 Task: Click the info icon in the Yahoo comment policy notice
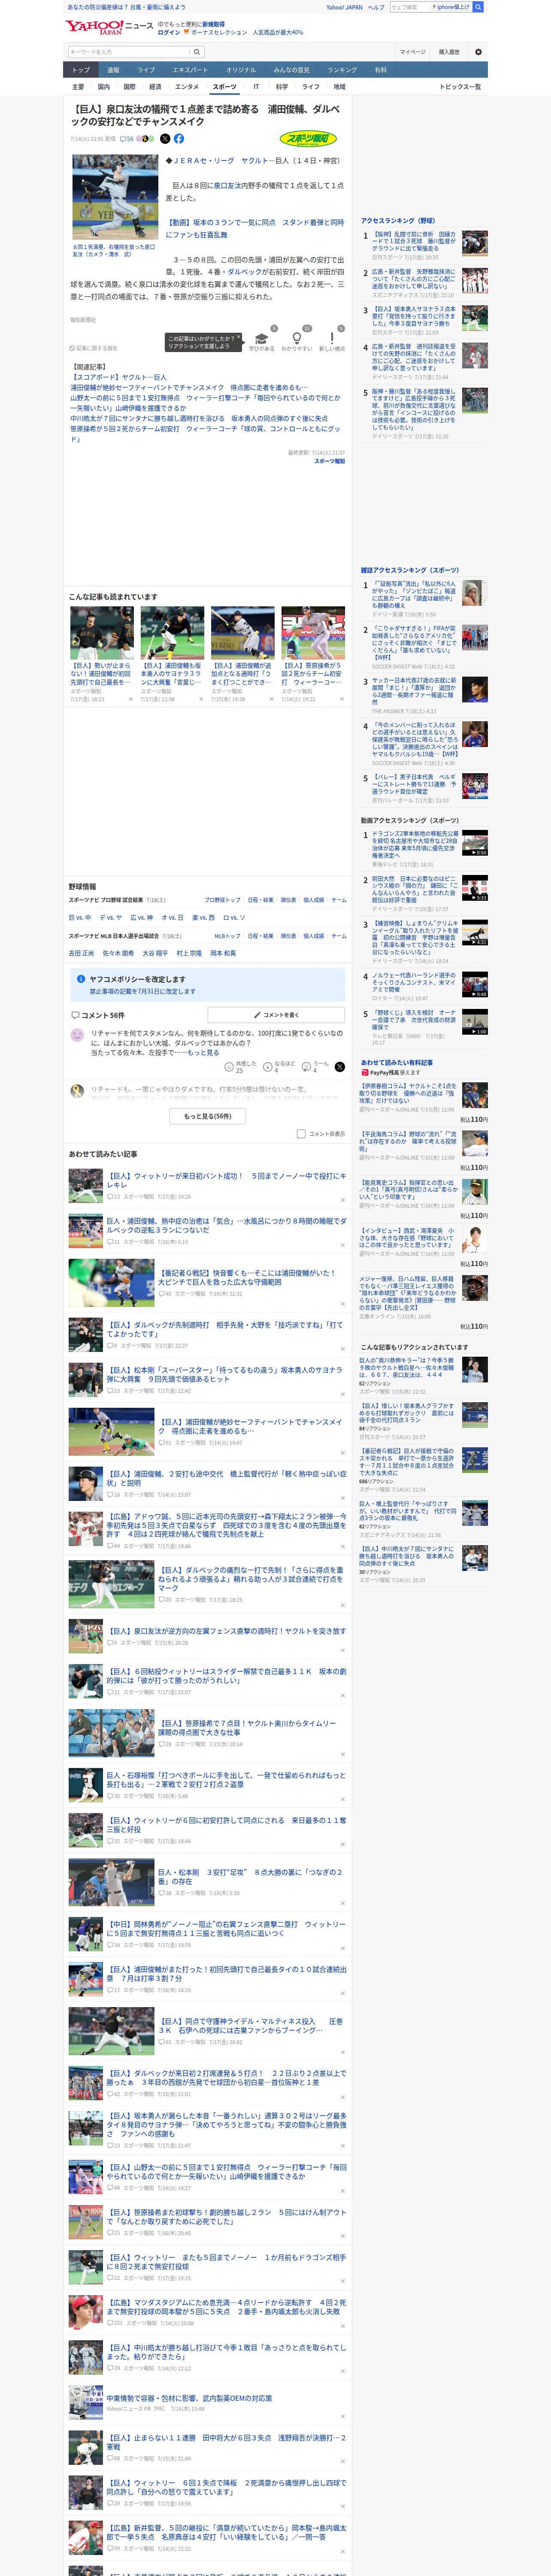pos(81,979)
